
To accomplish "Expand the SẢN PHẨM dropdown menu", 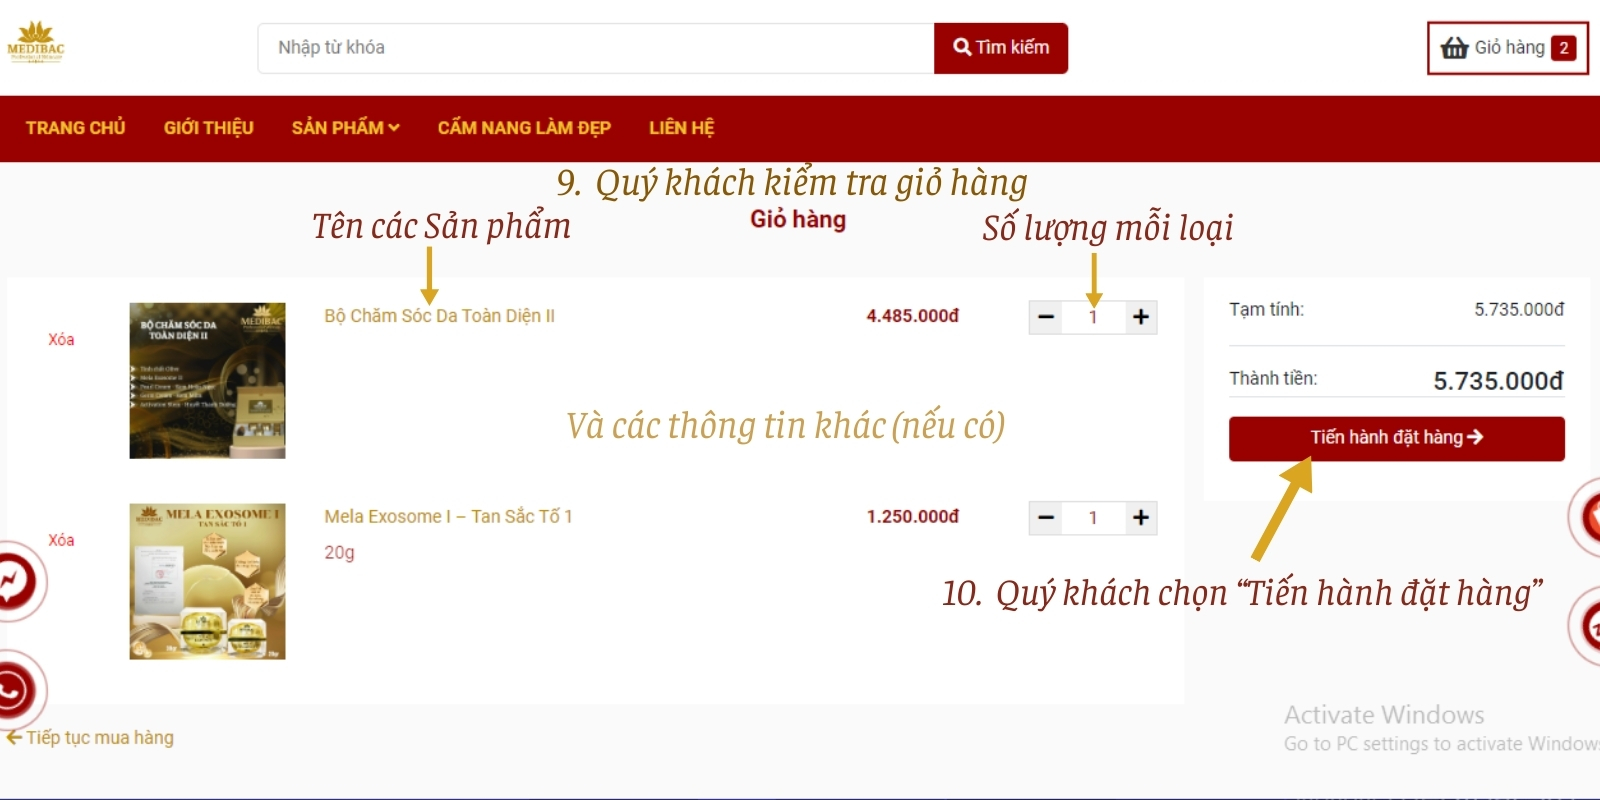I will (345, 128).
